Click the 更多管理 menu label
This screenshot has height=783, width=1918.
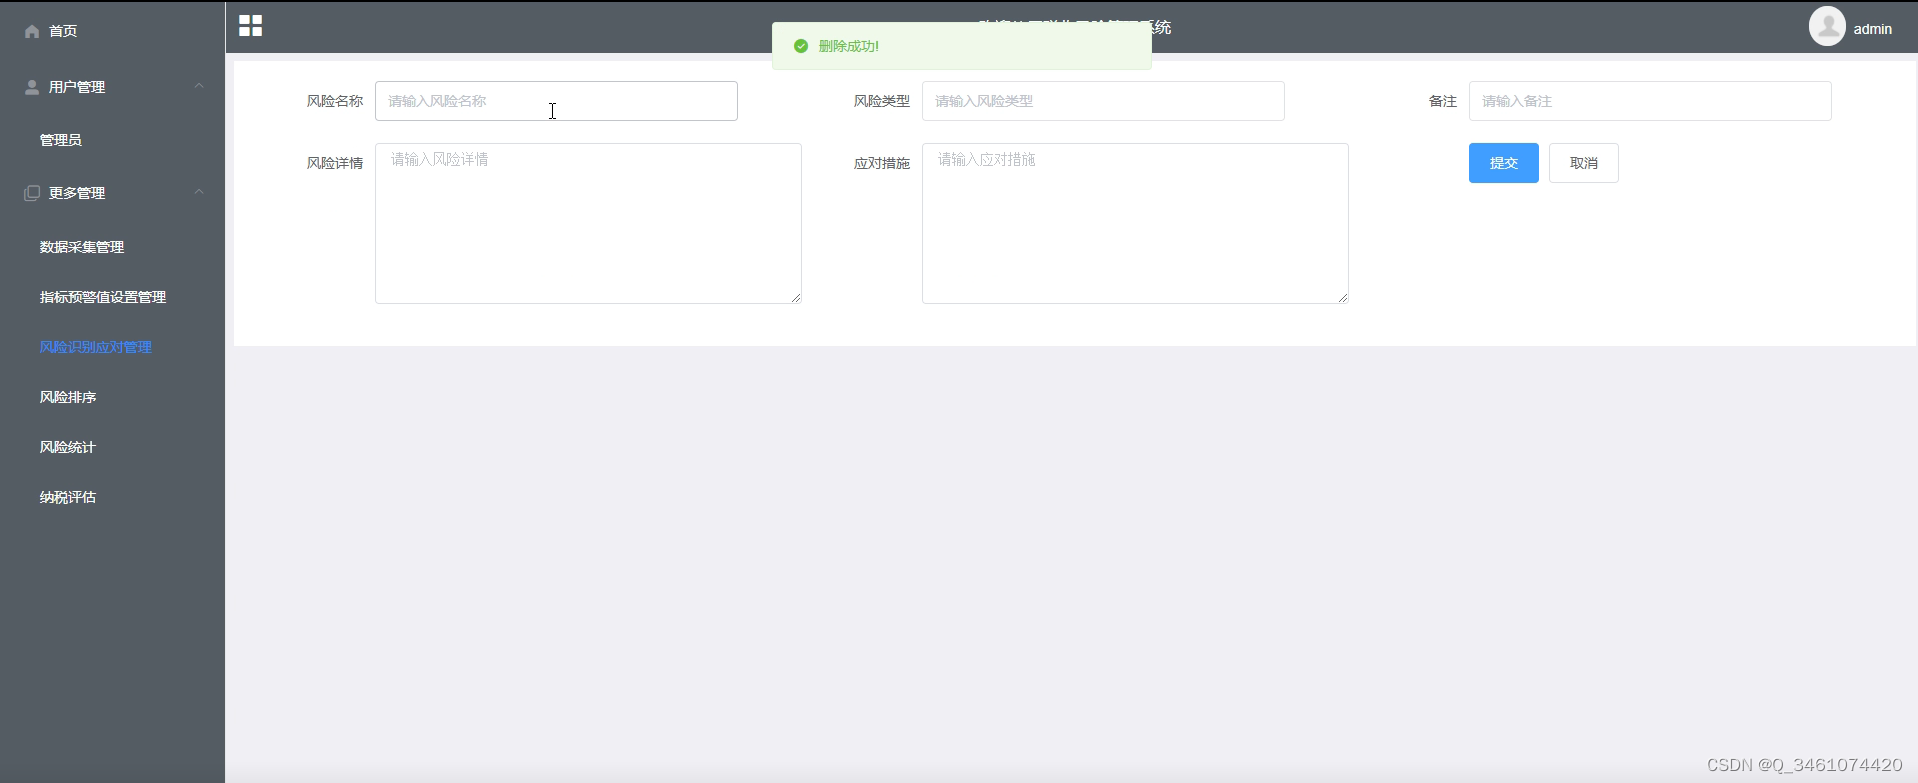pyautogui.click(x=77, y=193)
